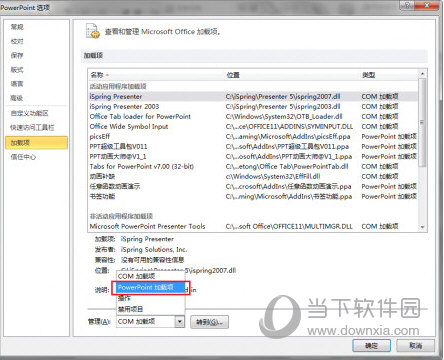The width and height of the screenshot is (444, 360).
Task: Click the add-ins list scrollbar thumb
Action: pyautogui.click(x=422, y=122)
